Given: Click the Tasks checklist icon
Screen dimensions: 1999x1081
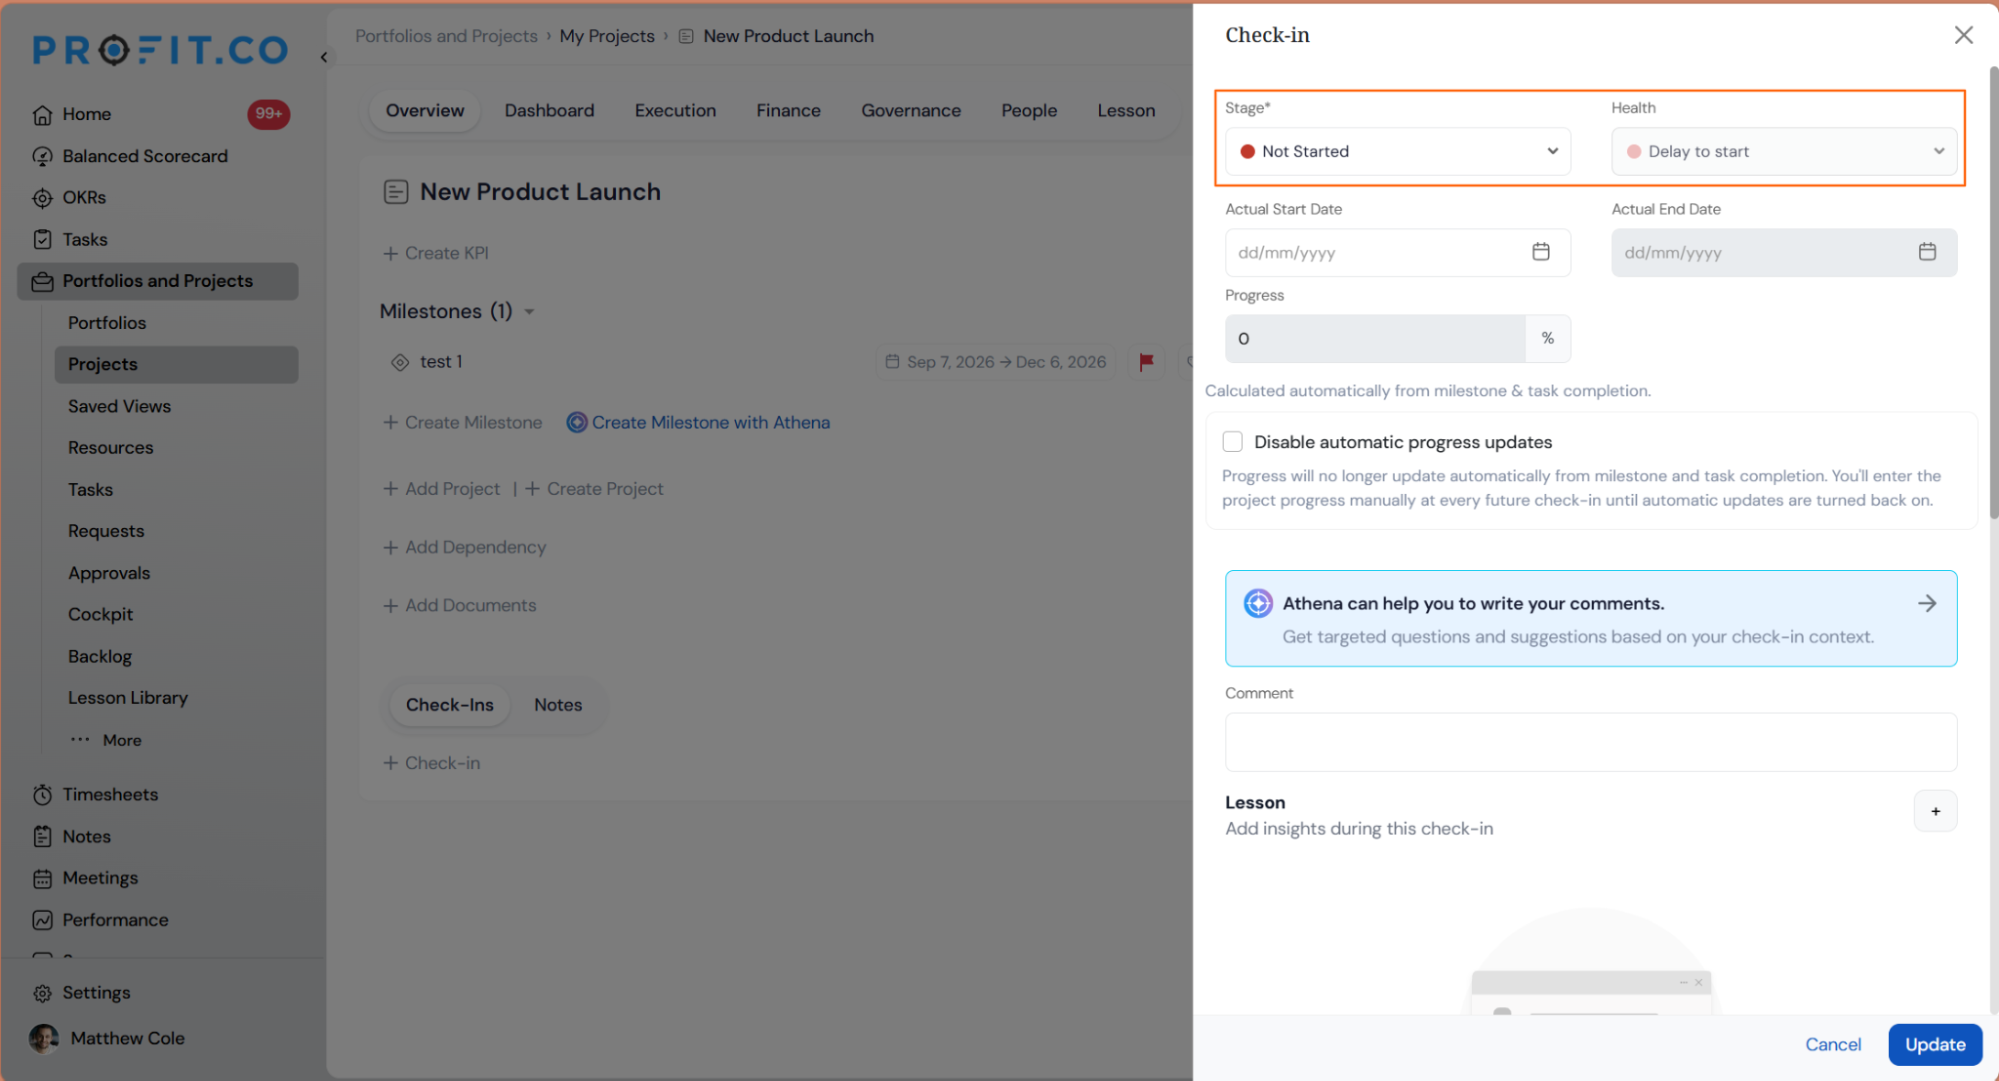Looking at the screenshot, I should pyautogui.click(x=42, y=240).
